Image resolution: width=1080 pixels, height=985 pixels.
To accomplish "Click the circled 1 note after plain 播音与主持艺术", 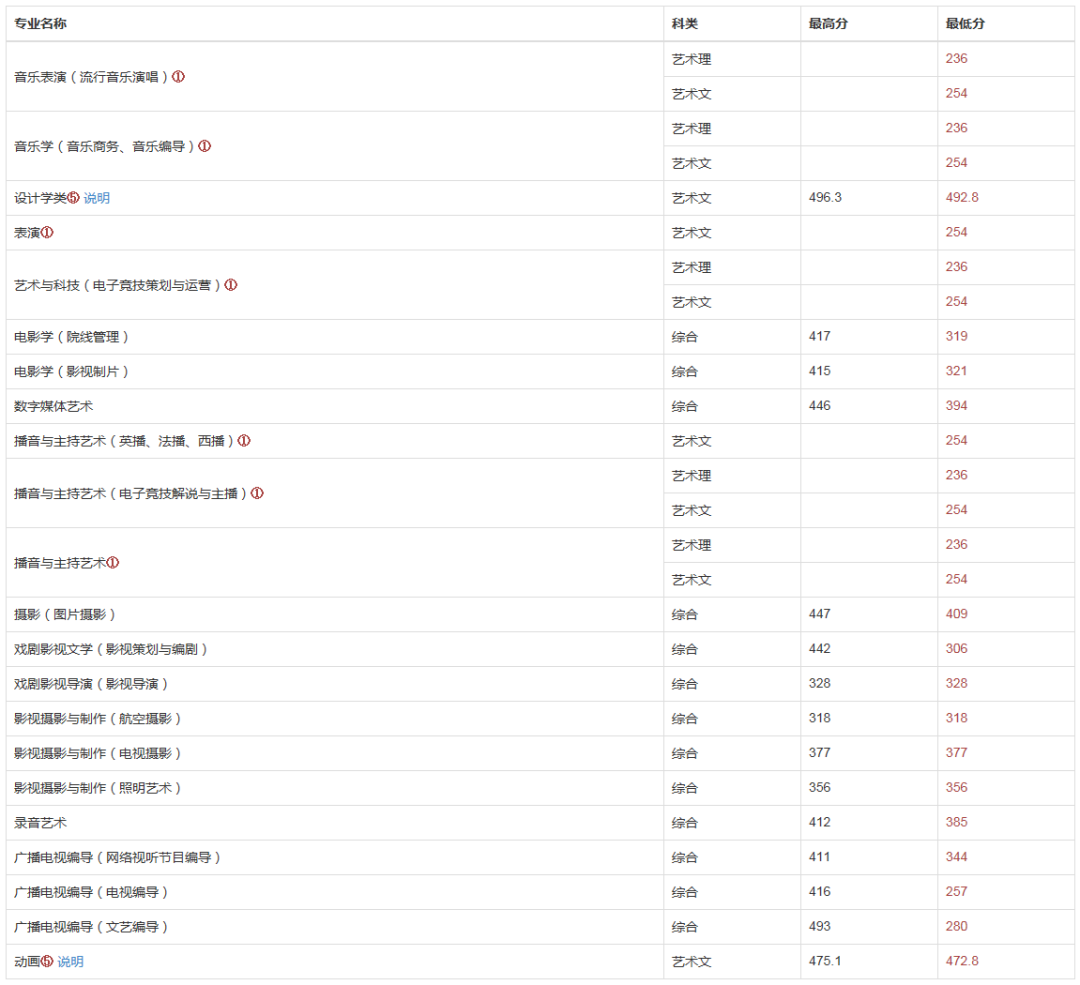I will pyautogui.click(x=113, y=563).
